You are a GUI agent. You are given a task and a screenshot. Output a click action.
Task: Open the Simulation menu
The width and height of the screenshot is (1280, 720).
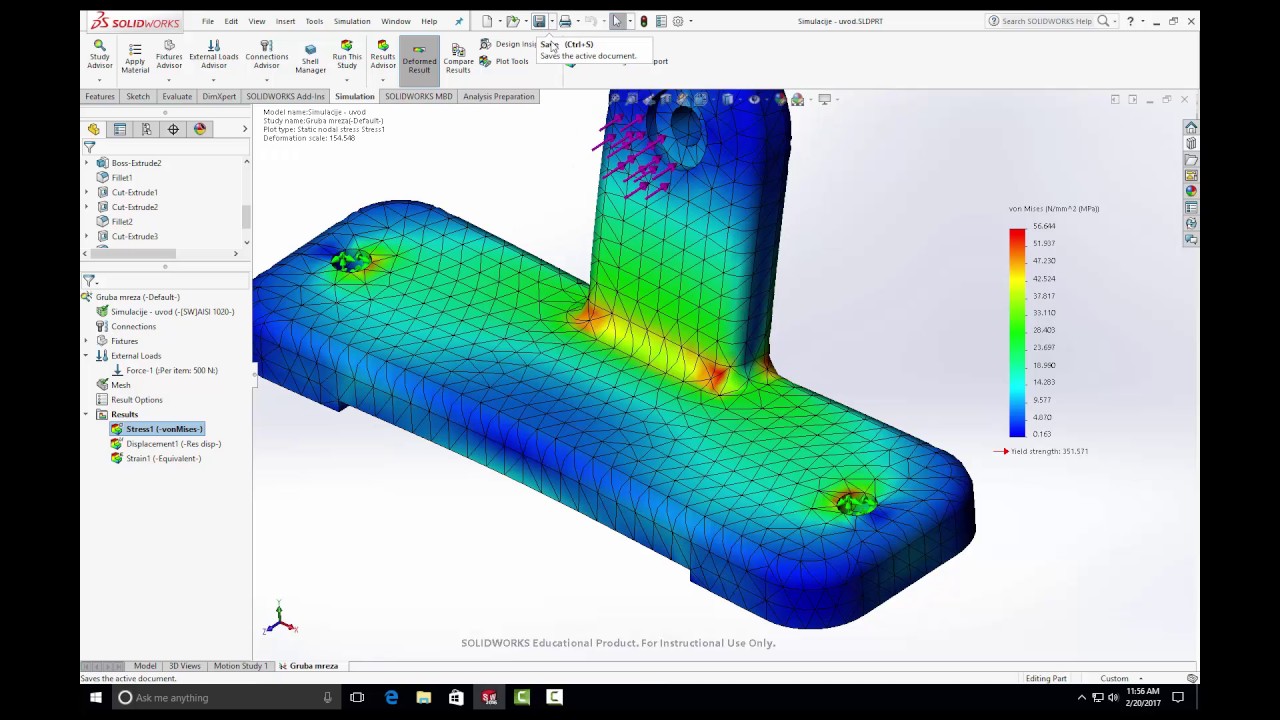point(352,21)
